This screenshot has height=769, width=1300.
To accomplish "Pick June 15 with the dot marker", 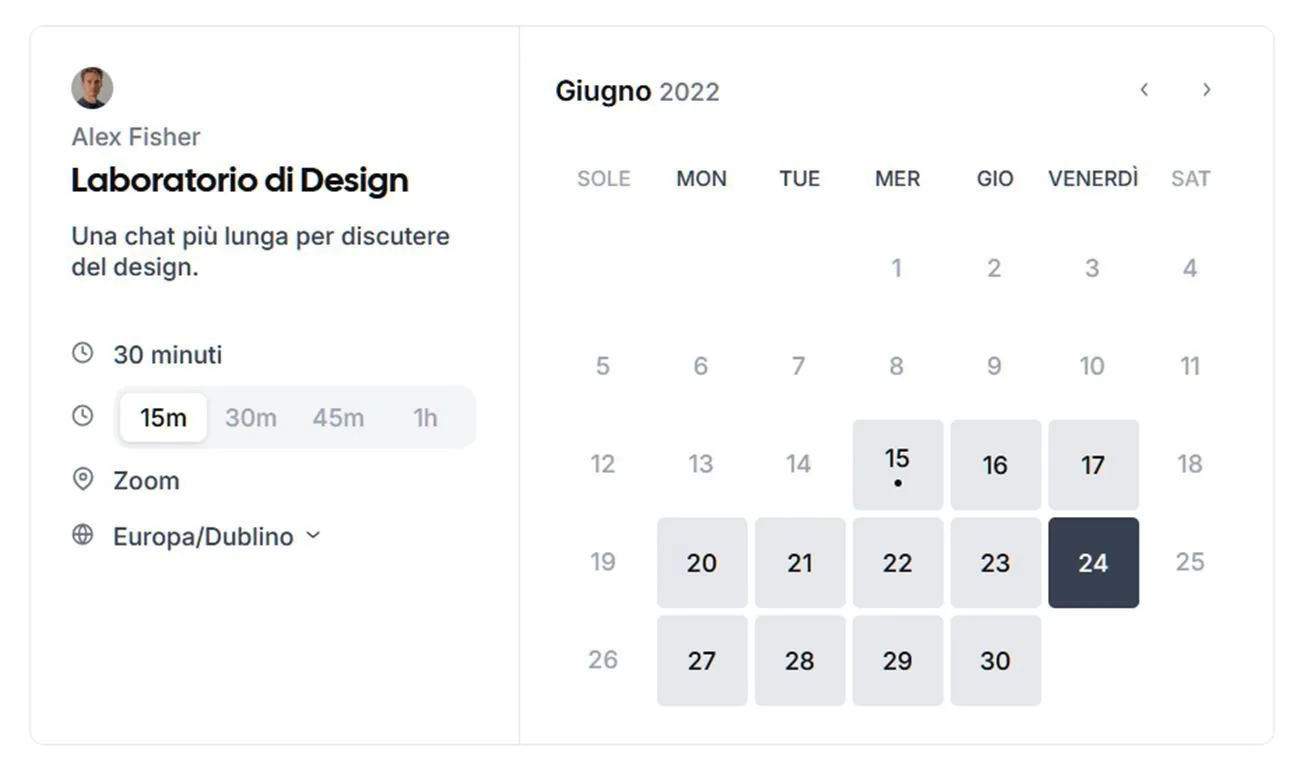I will point(897,464).
